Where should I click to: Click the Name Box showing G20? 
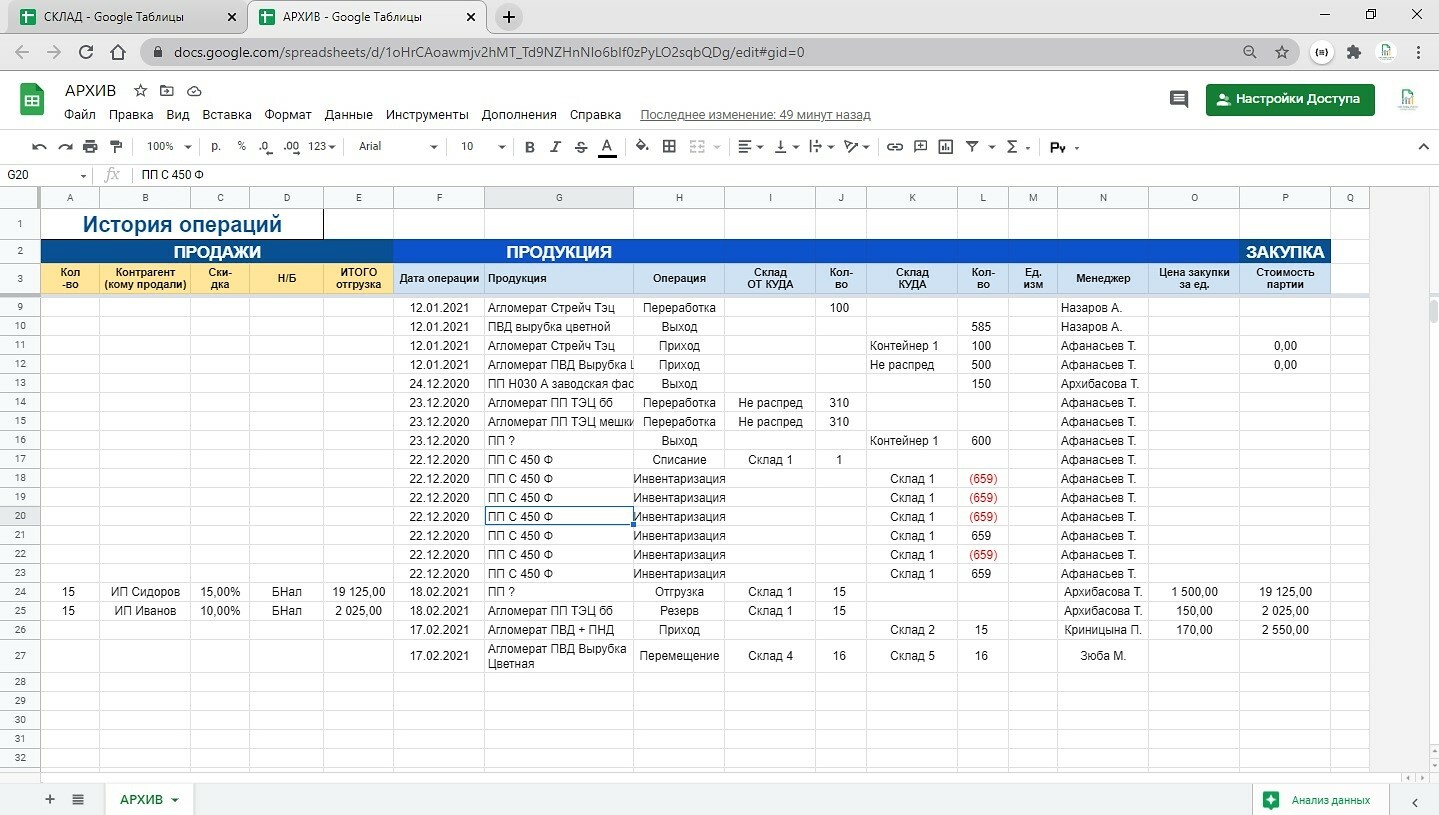tap(45, 175)
